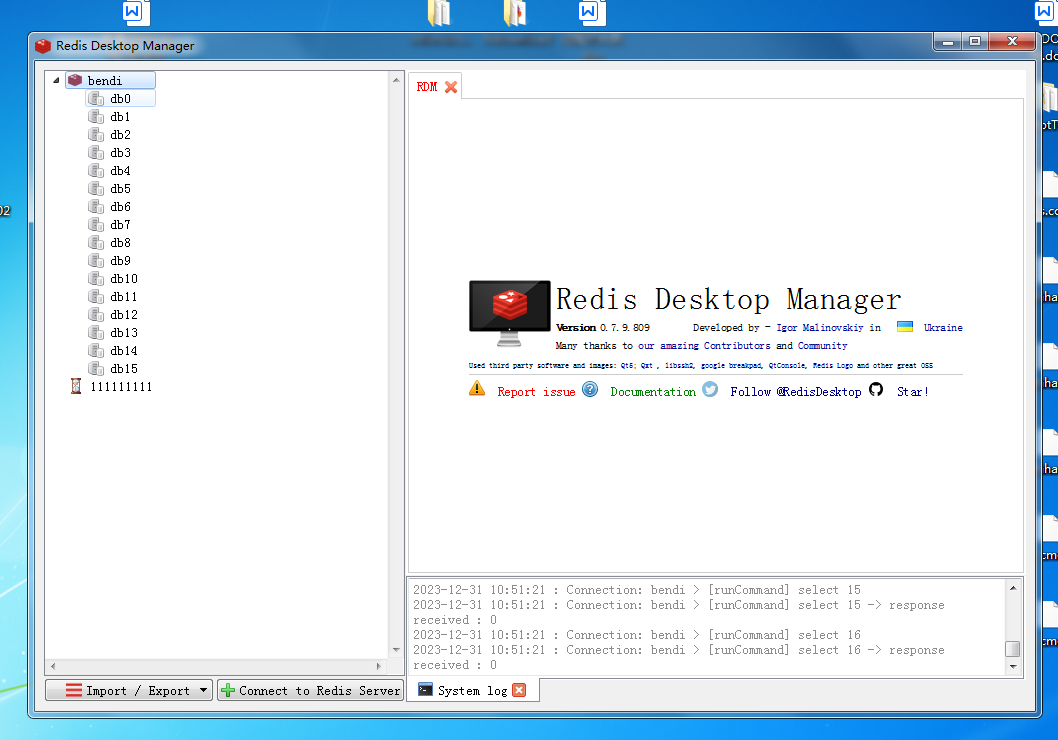The width and height of the screenshot is (1058, 740).
Task: Click the db11 database icon
Action: tap(96, 296)
